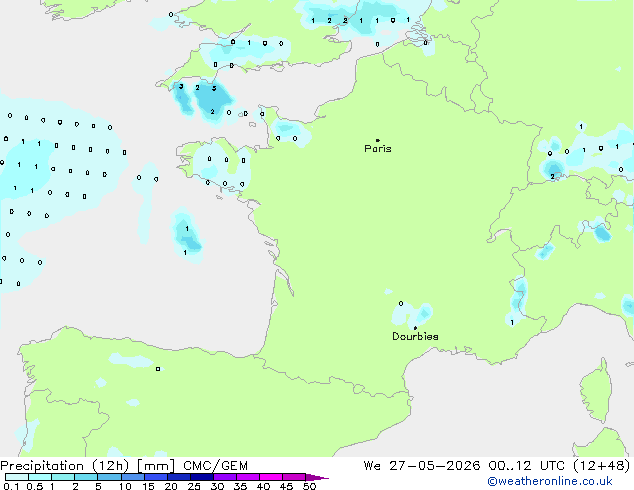Click the CMC/GEM model name text

(215, 466)
